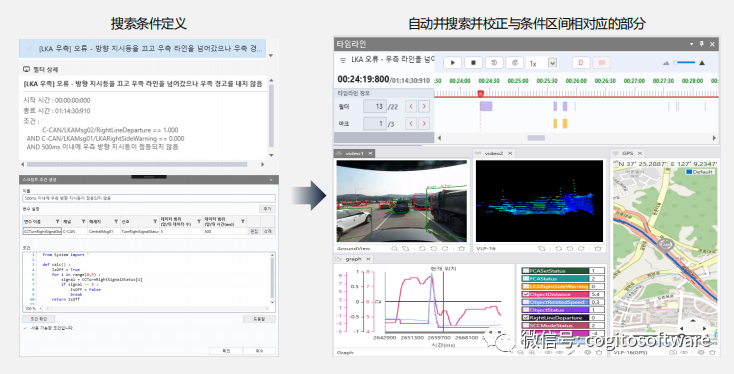Toggle the Default route legend on map

[x=700, y=172]
